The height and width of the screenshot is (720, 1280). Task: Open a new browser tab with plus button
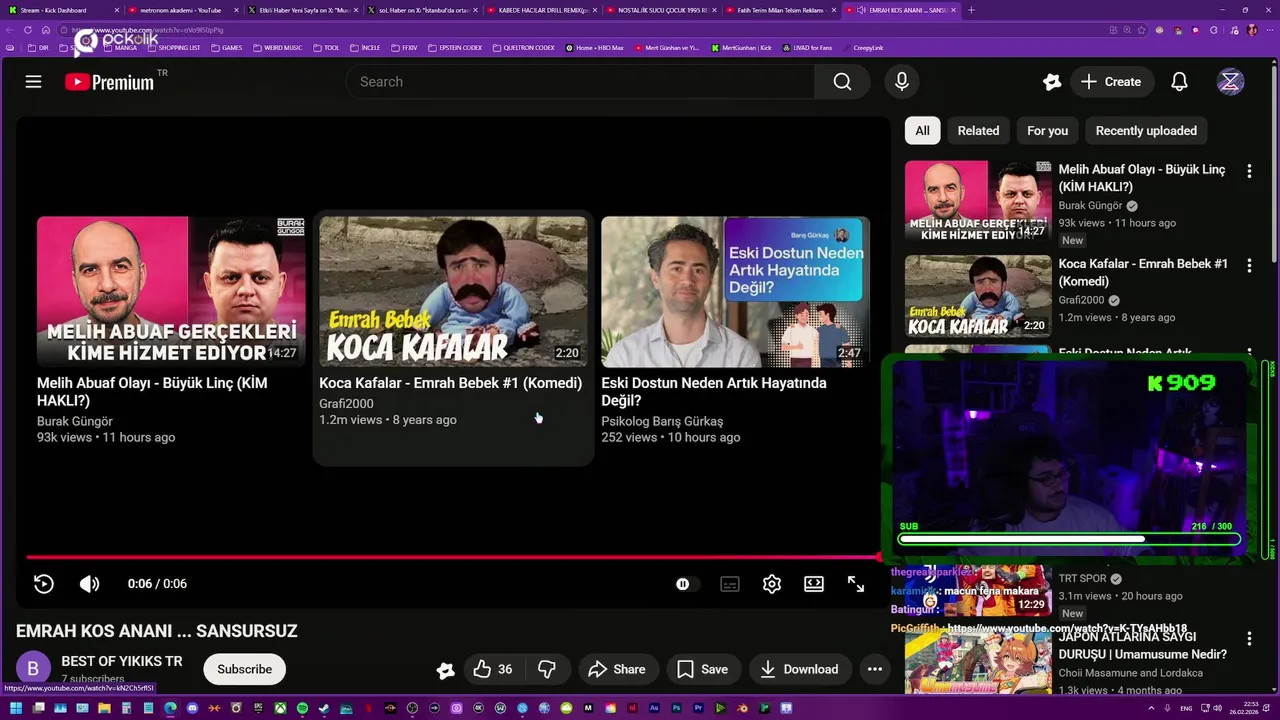tap(971, 10)
